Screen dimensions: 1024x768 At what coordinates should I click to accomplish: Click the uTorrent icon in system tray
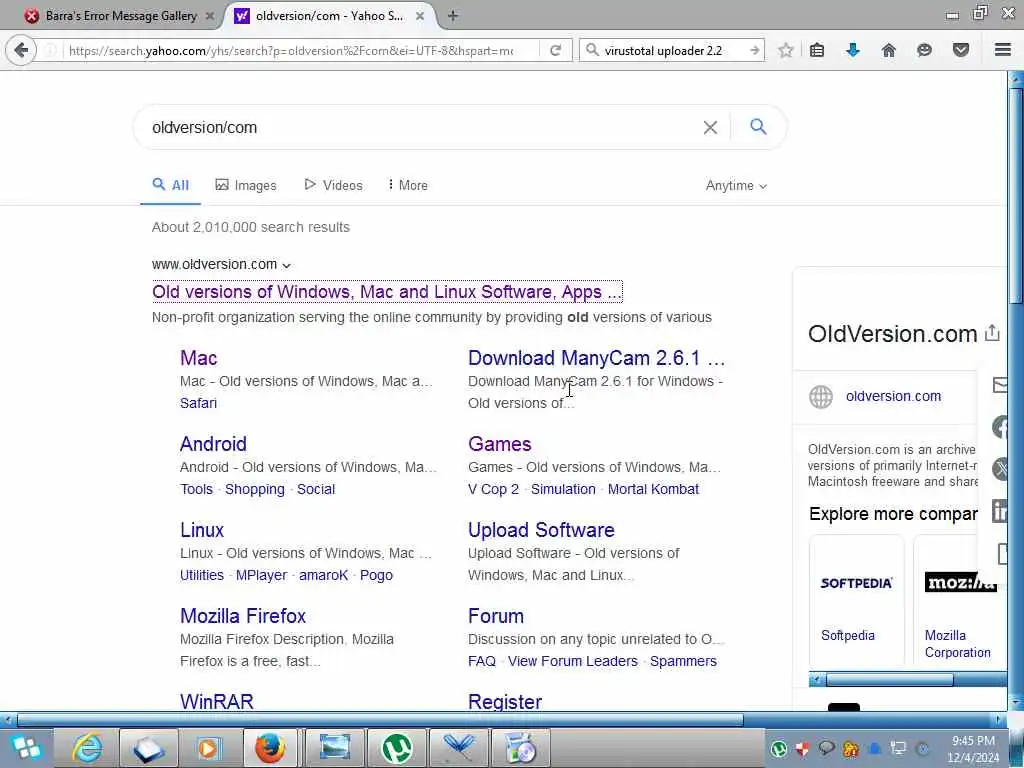click(778, 748)
